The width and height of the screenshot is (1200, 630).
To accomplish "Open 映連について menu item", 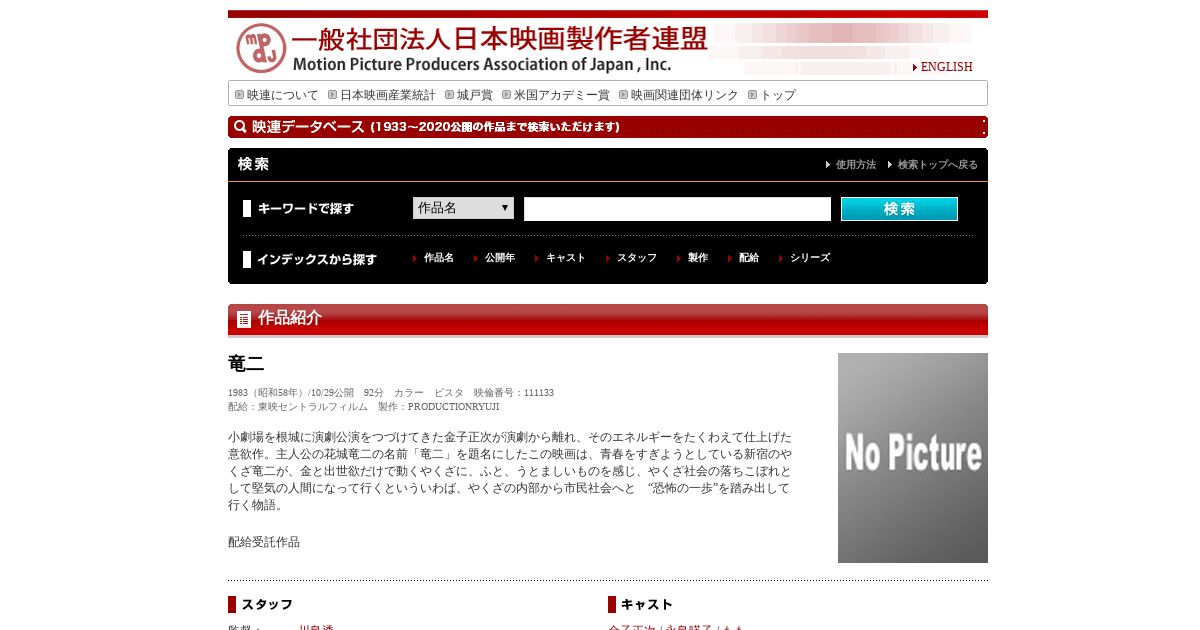I will 283,95.
